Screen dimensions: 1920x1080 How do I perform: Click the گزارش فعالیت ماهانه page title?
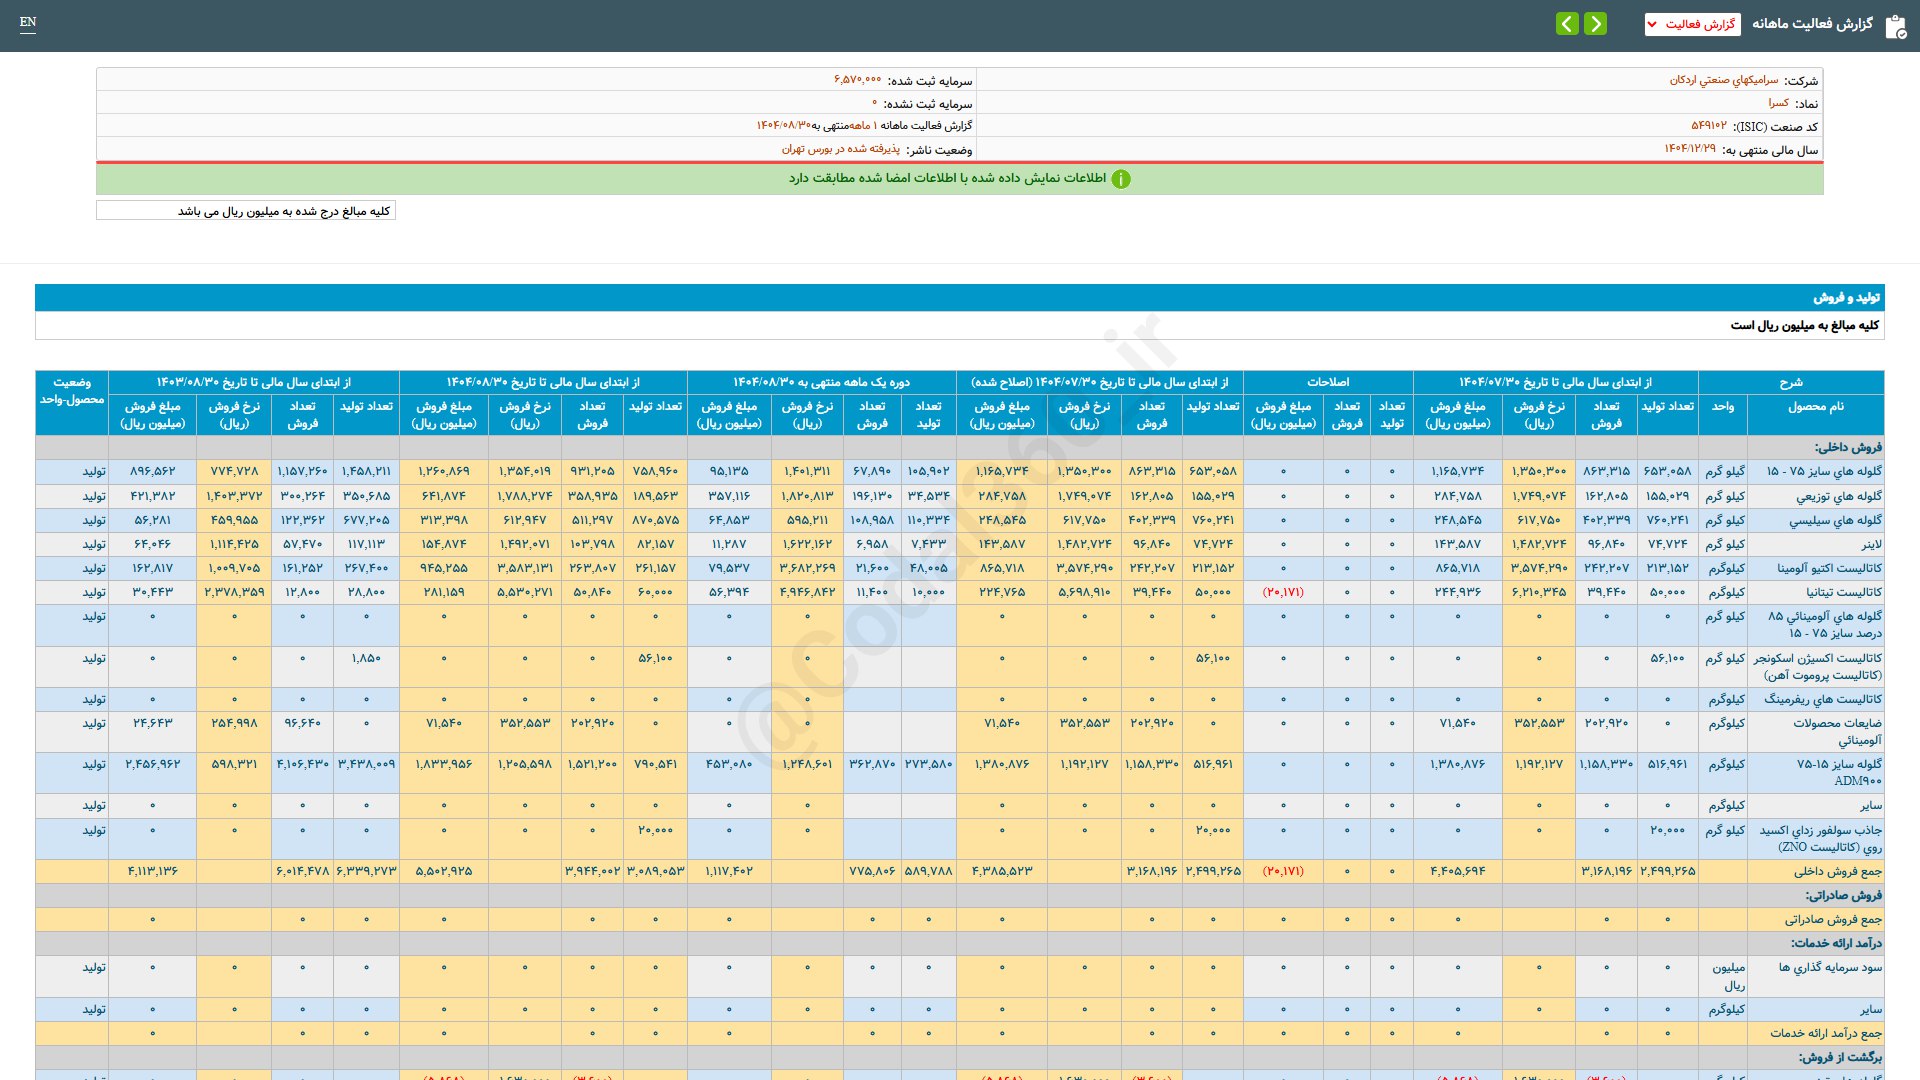coord(1812,24)
